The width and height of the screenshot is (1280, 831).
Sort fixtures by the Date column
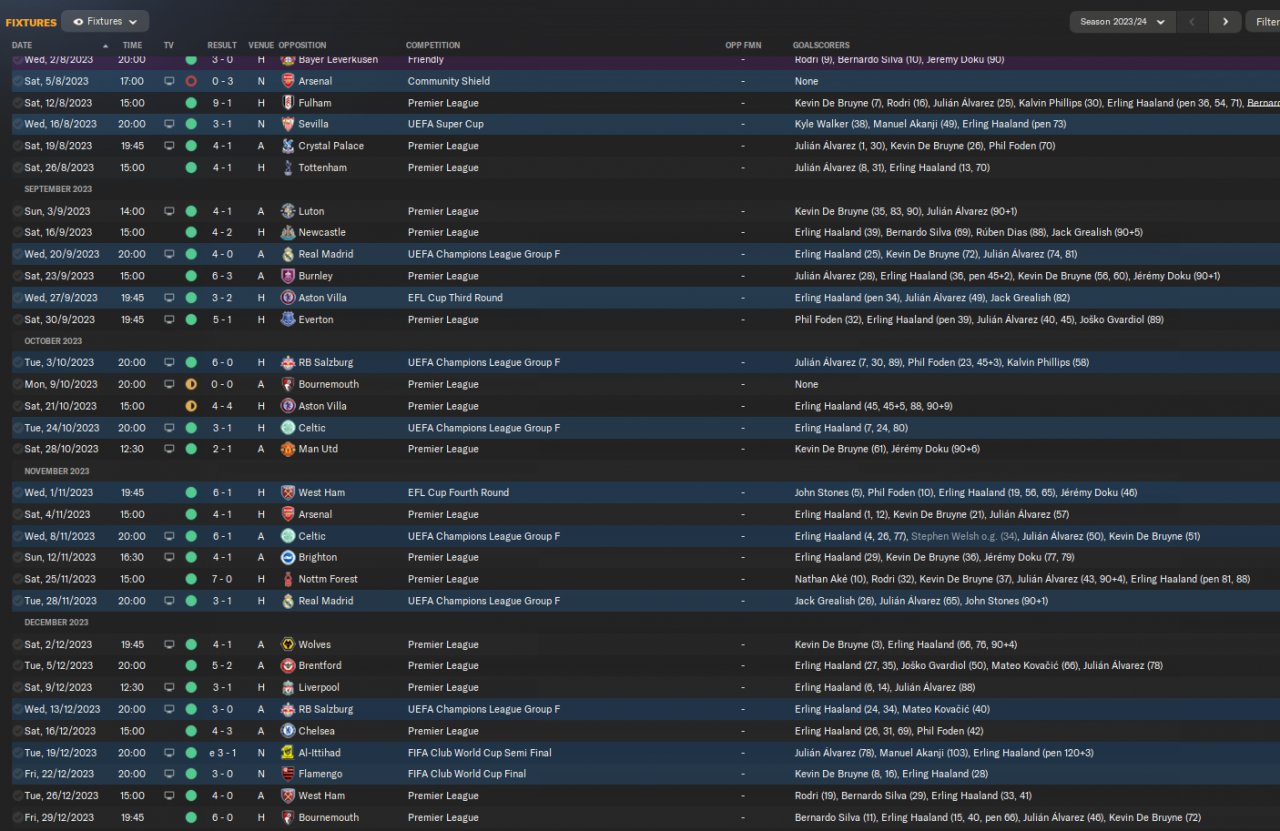click(x=22, y=45)
